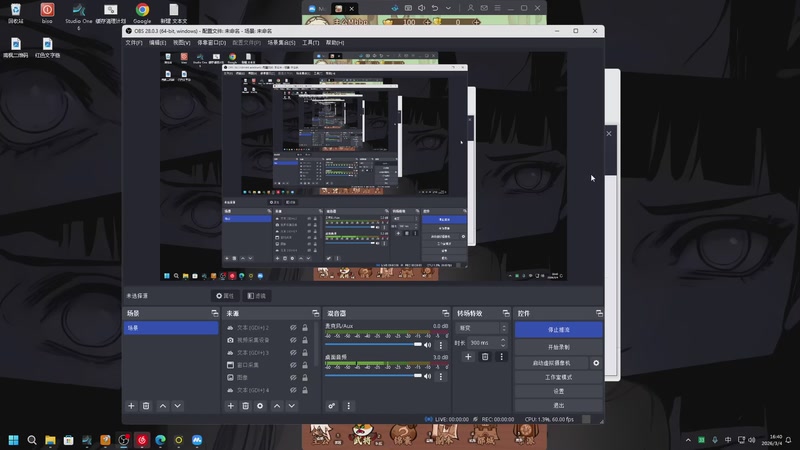Viewport: 800px width, 450px height.
Task: Delete the selected scene with trash icon
Action: click(x=146, y=406)
